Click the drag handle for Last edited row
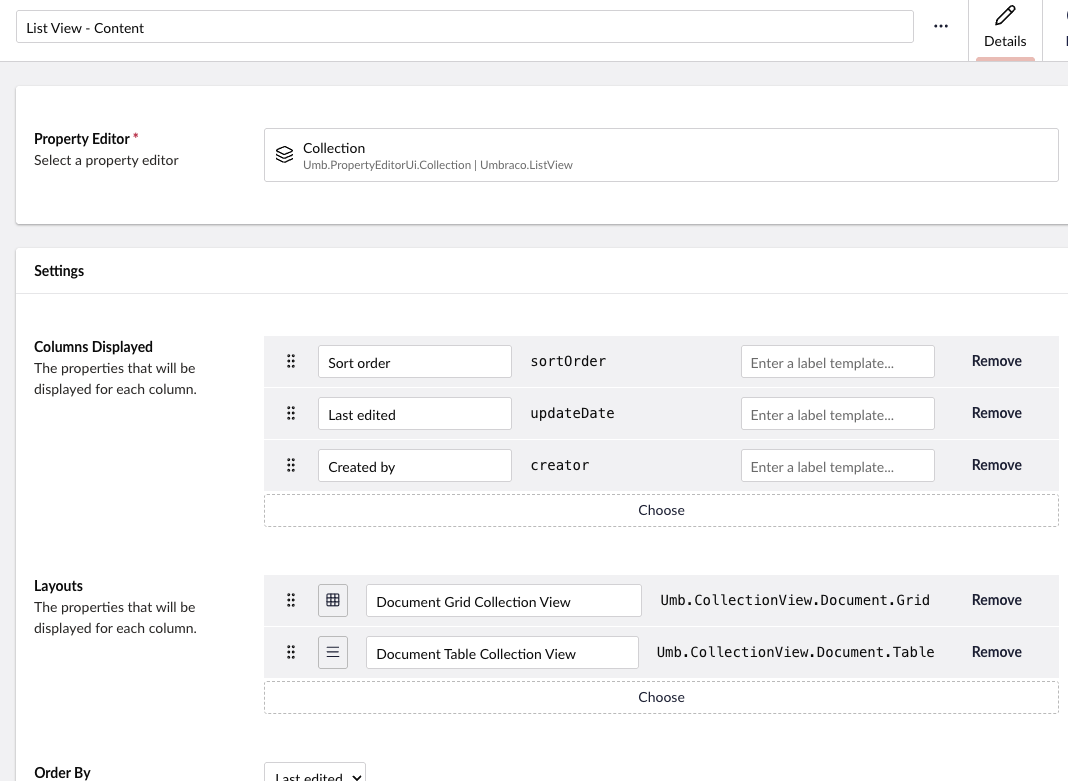This screenshot has height=781, width=1068. coord(291,414)
